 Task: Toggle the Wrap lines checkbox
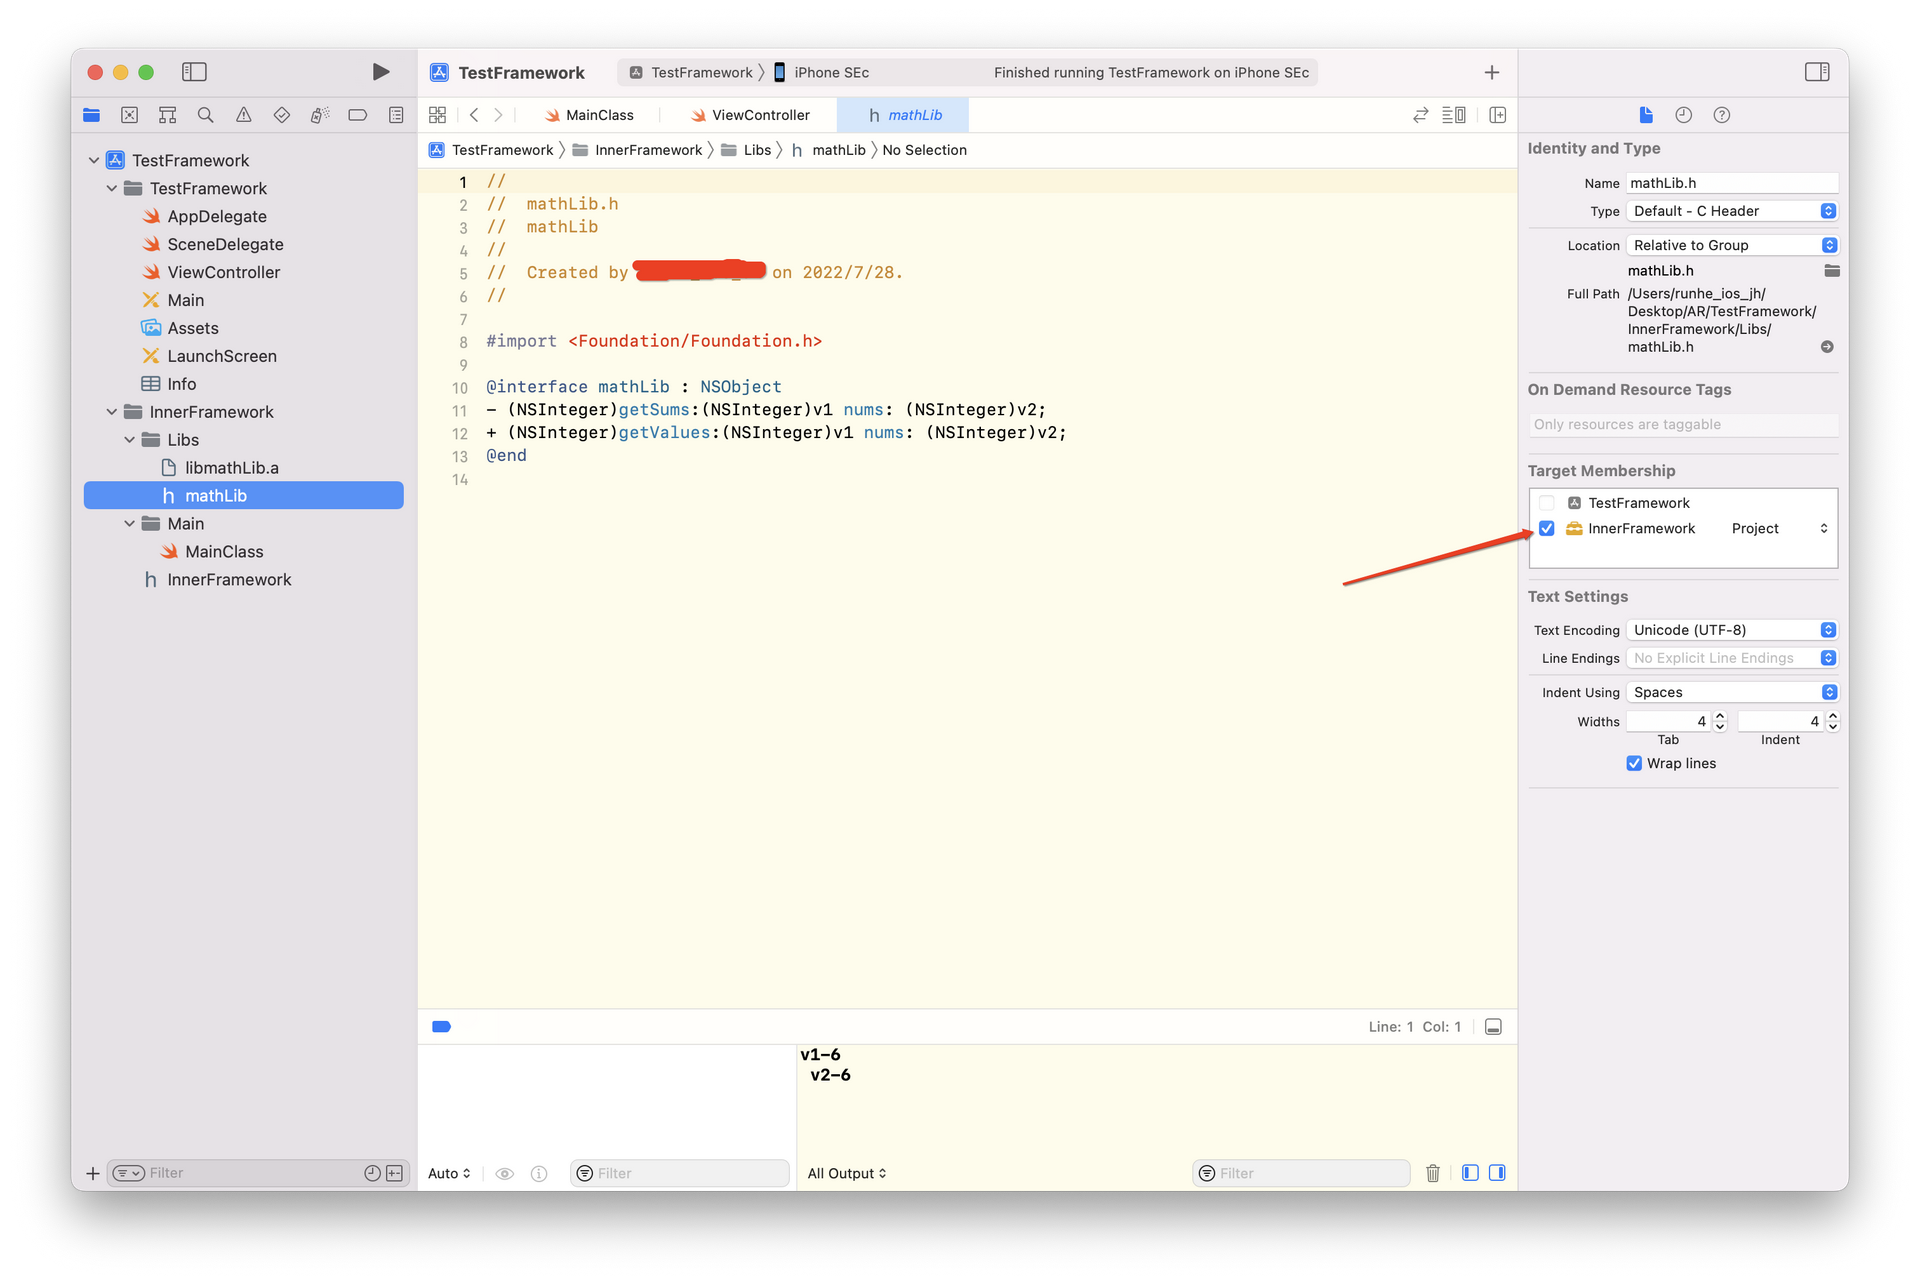click(x=1634, y=764)
